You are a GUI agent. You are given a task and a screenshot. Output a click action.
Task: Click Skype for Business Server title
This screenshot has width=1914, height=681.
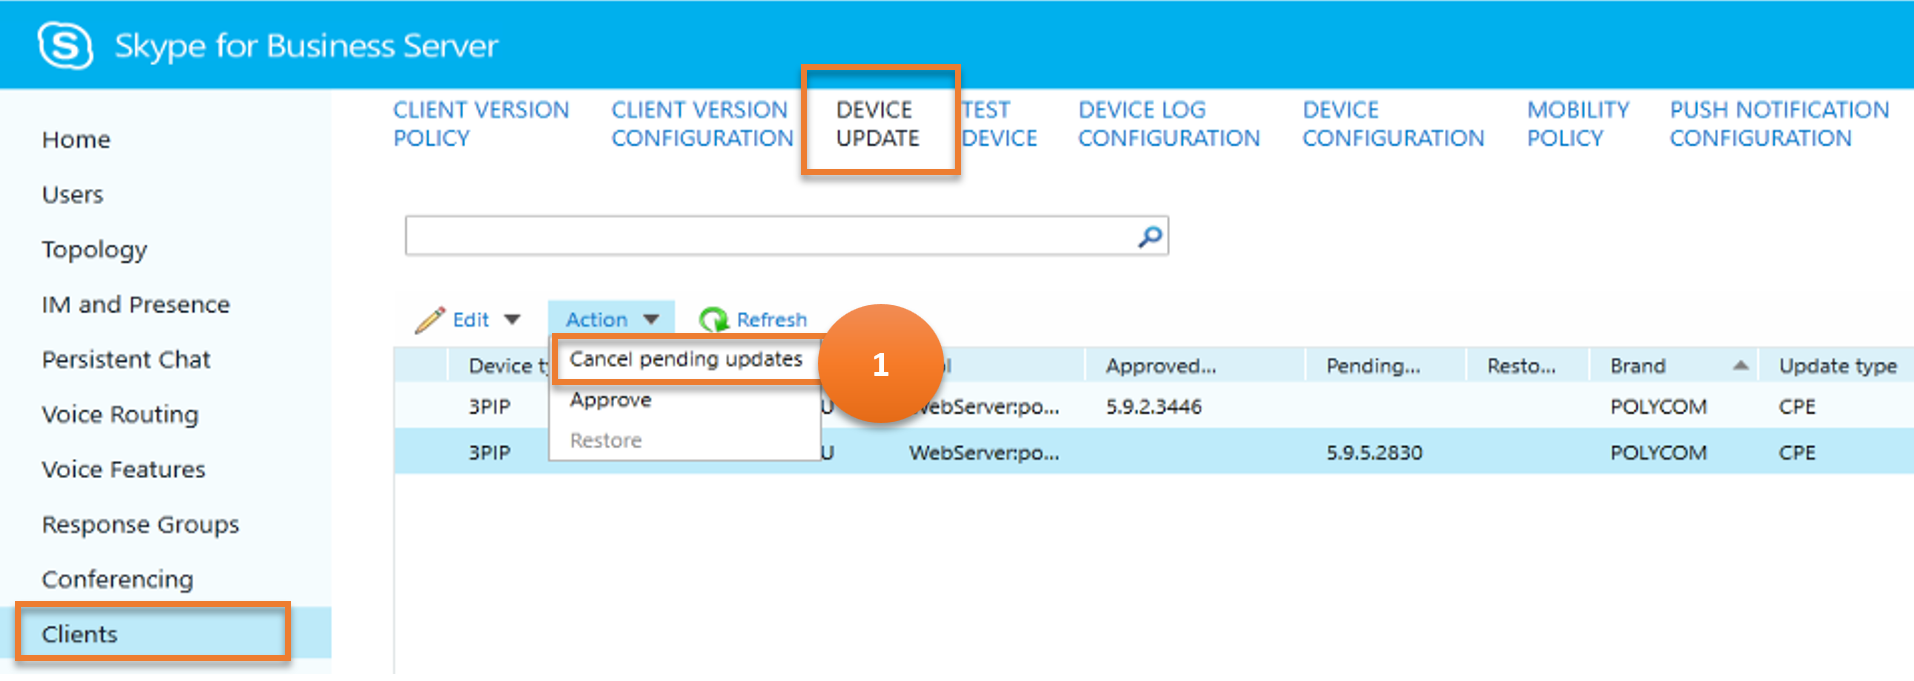pos(306,46)
